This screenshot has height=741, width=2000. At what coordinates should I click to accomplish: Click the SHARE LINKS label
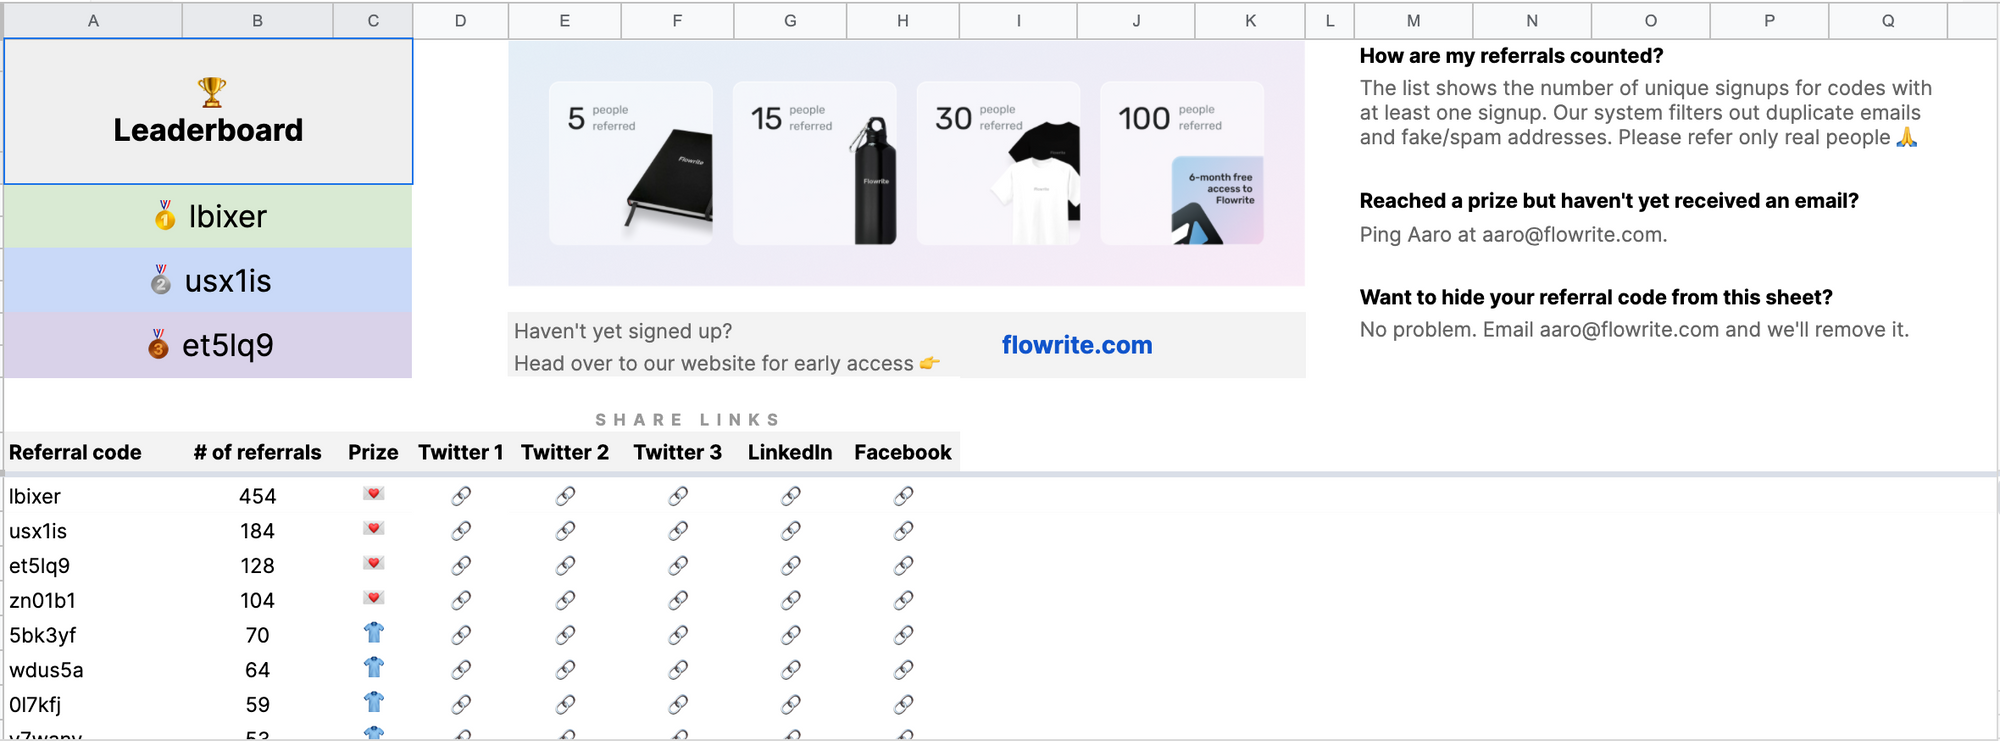pyautogui.click(x=688, y=420)
